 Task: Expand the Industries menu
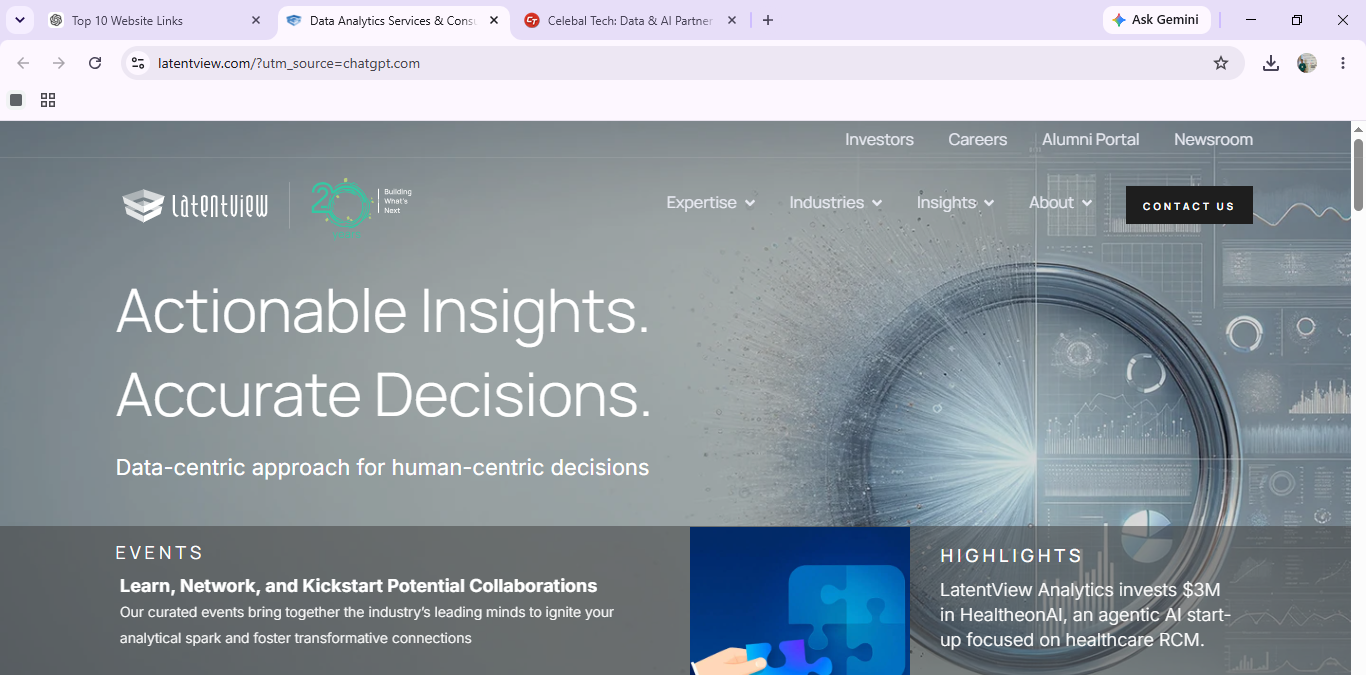tap(836, 203)
